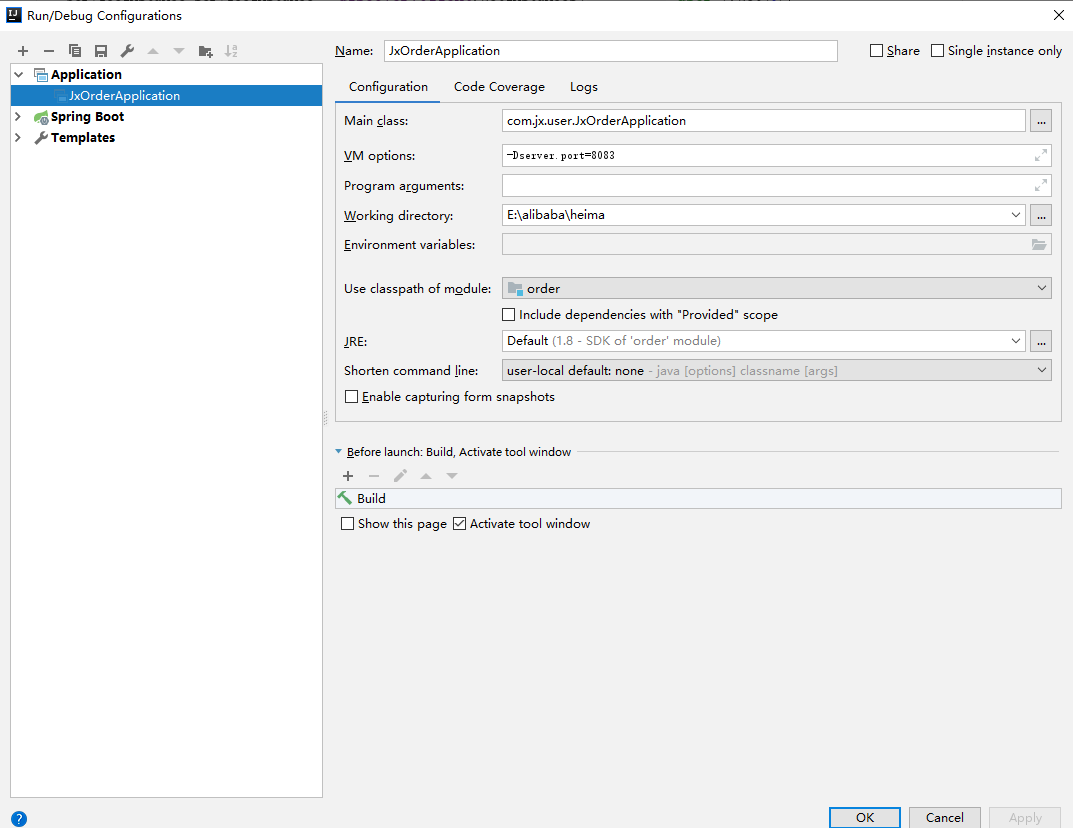
Task: Open Working directory dropdown arrow
Action: tap(1016, 215)
